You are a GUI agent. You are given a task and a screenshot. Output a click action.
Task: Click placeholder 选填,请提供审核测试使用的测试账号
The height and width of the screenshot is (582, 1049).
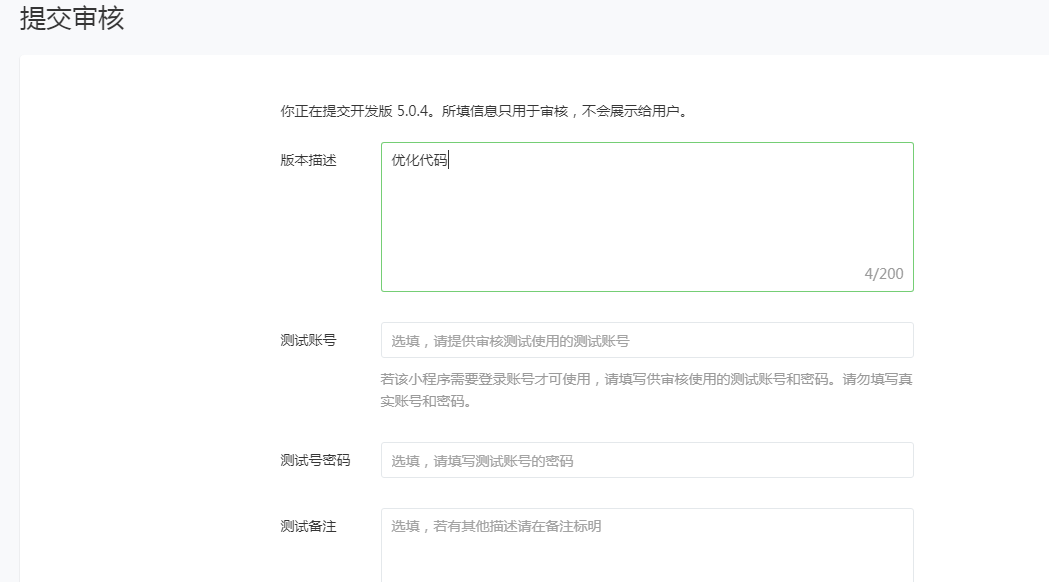click(x=510, y=341)
